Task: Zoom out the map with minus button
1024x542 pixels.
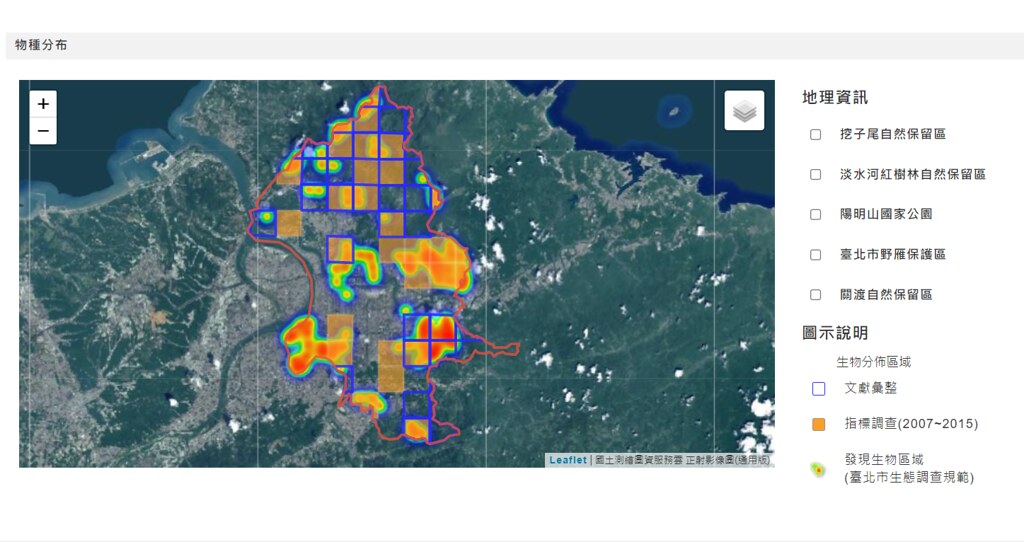Action: pos(43,131)
